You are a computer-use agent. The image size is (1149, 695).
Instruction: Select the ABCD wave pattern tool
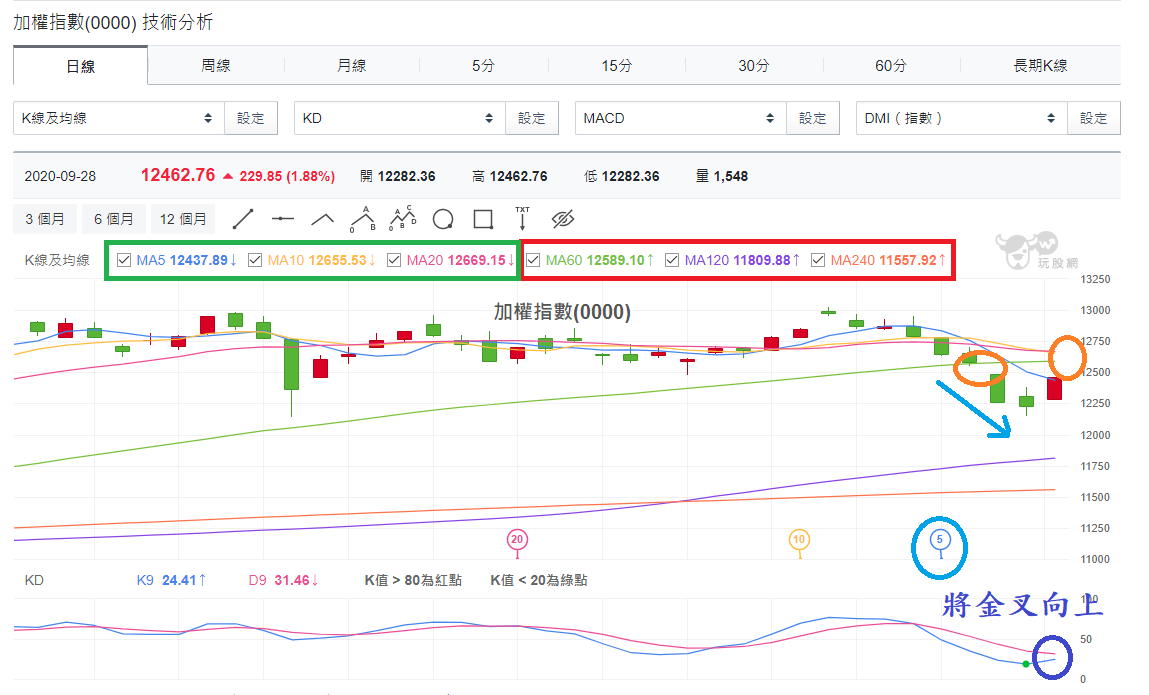(402, 218)
